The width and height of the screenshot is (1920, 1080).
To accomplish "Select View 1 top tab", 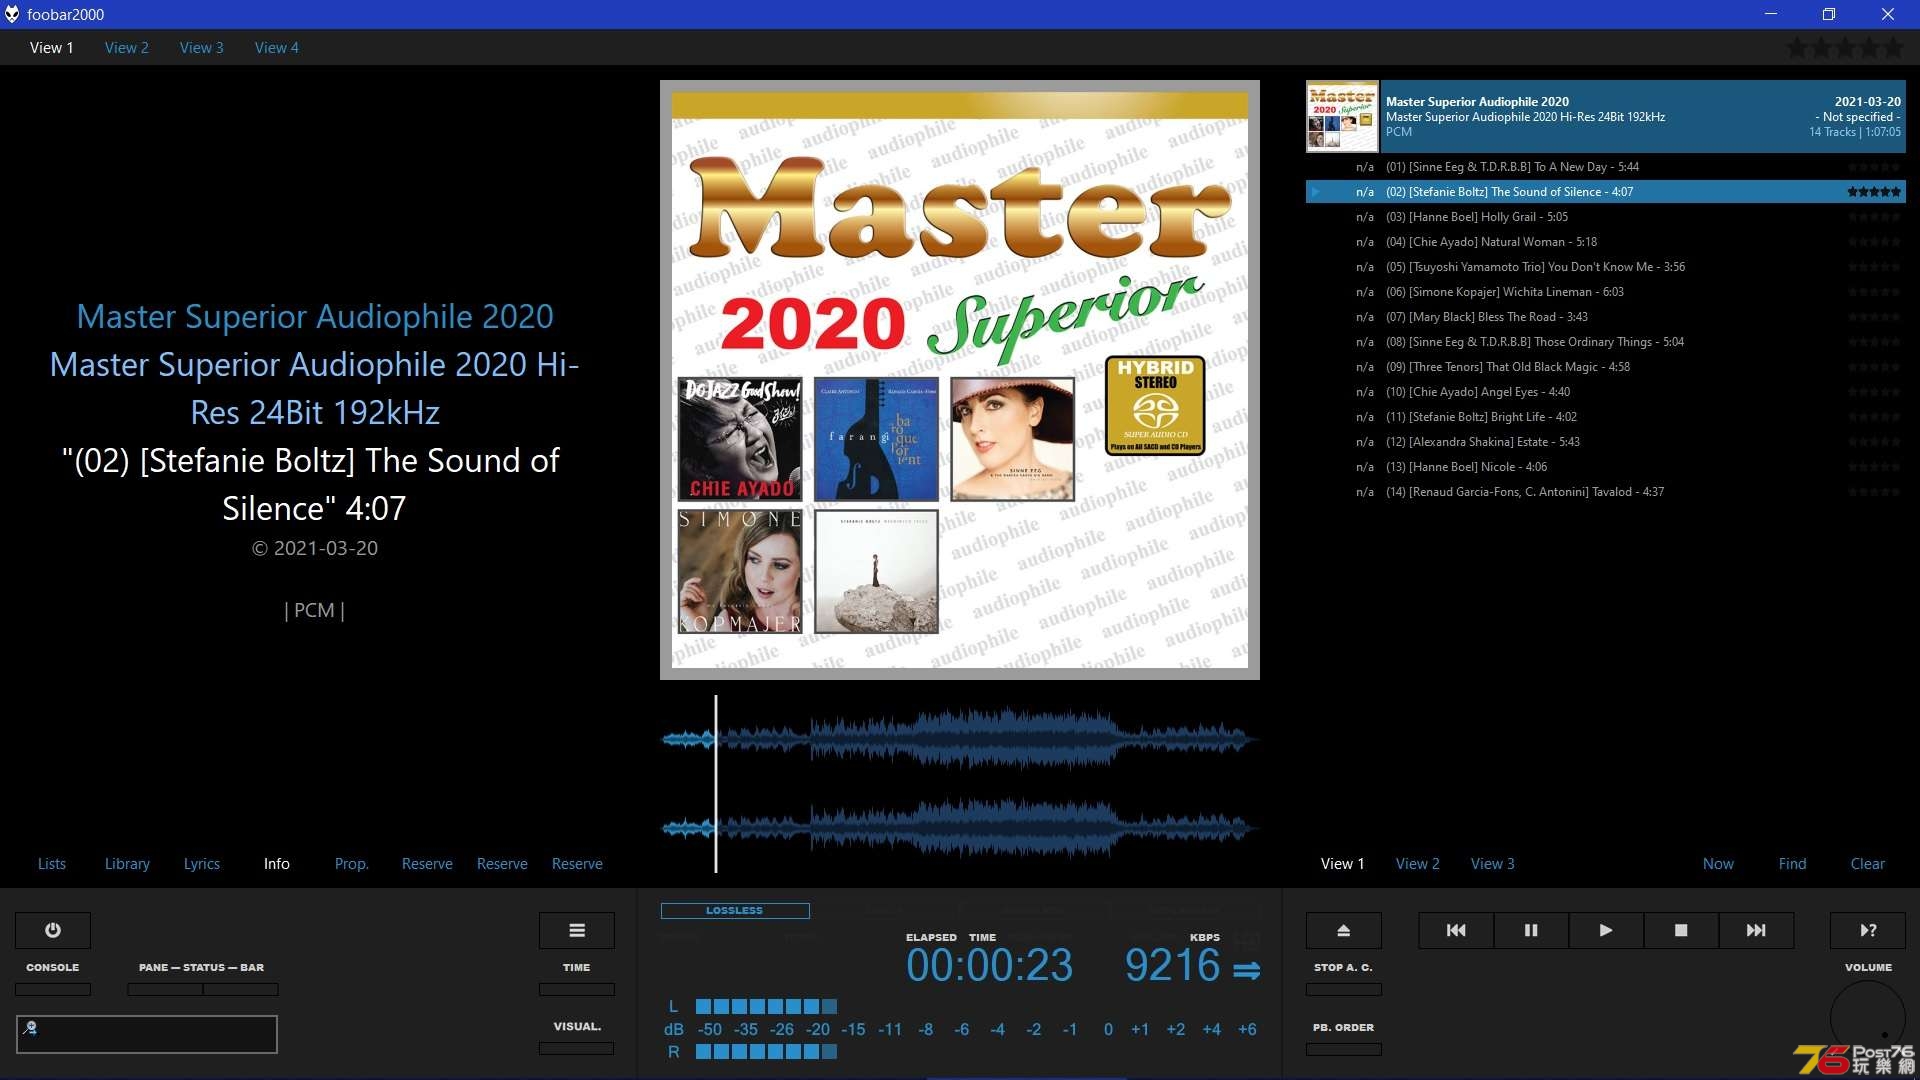I will 52,47.
